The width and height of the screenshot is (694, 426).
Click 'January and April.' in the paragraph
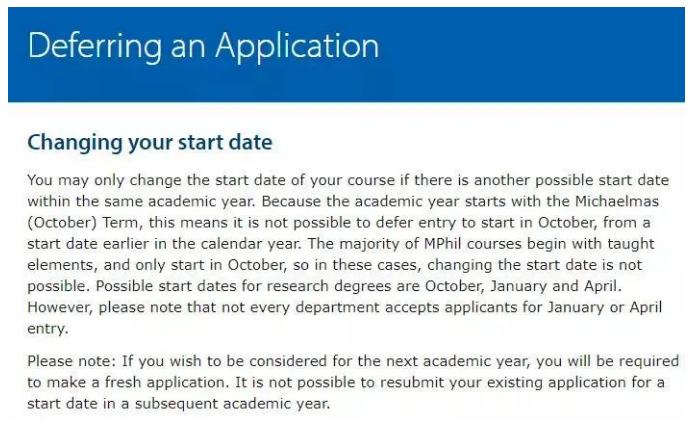coord(556,286)
